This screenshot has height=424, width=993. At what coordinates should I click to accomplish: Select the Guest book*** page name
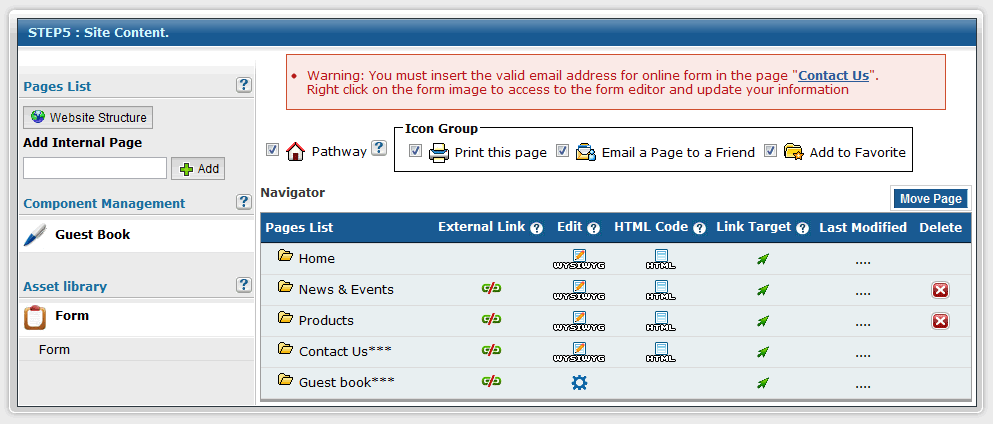coord(347,383)
